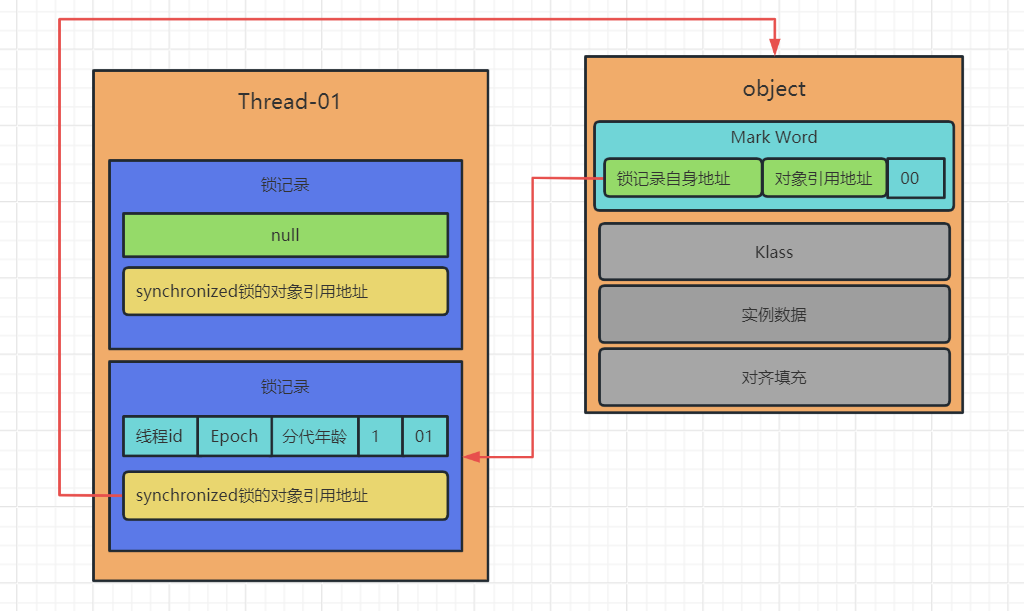Click the green null box
The width and height of the screenshot is (1024, 611).
click(285, 236)
